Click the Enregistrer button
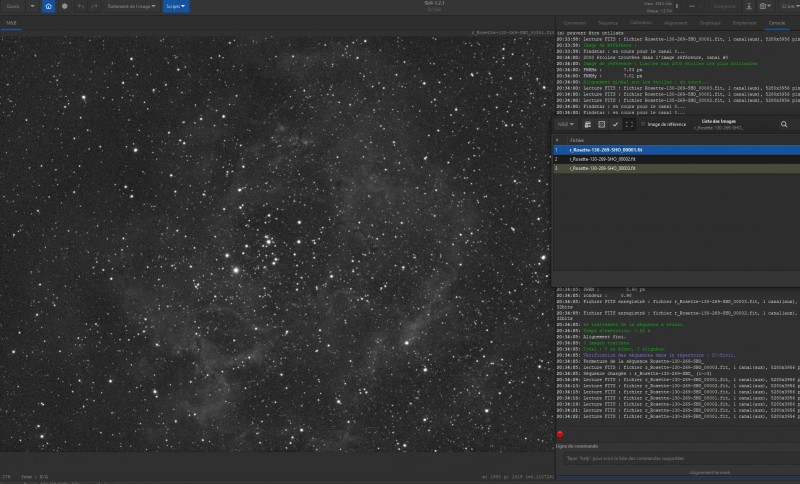800x484 pixels. tap(724, 6)
